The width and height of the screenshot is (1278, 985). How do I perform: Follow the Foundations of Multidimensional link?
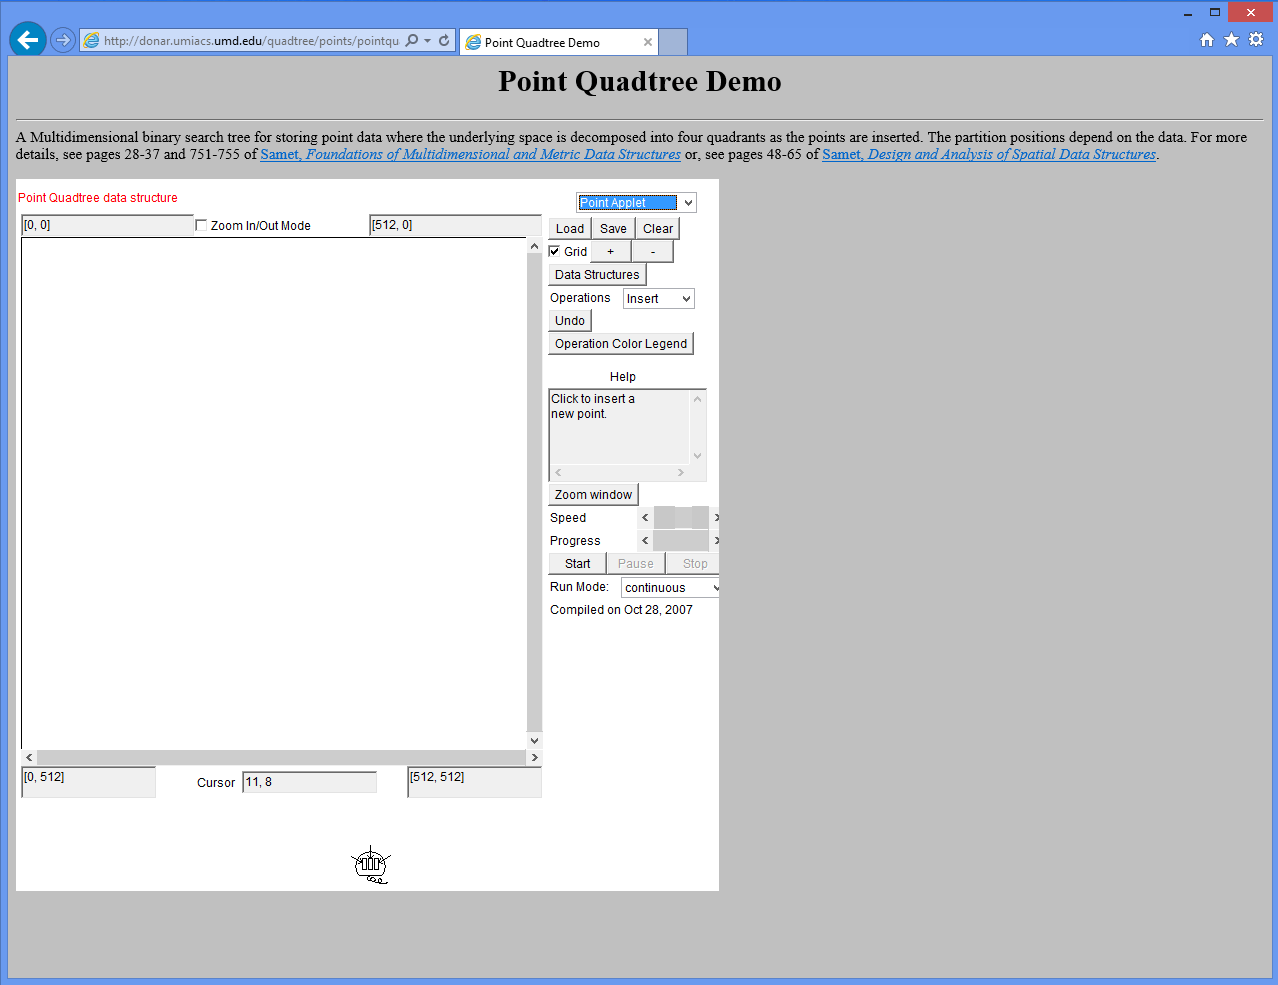click(470, 154)
